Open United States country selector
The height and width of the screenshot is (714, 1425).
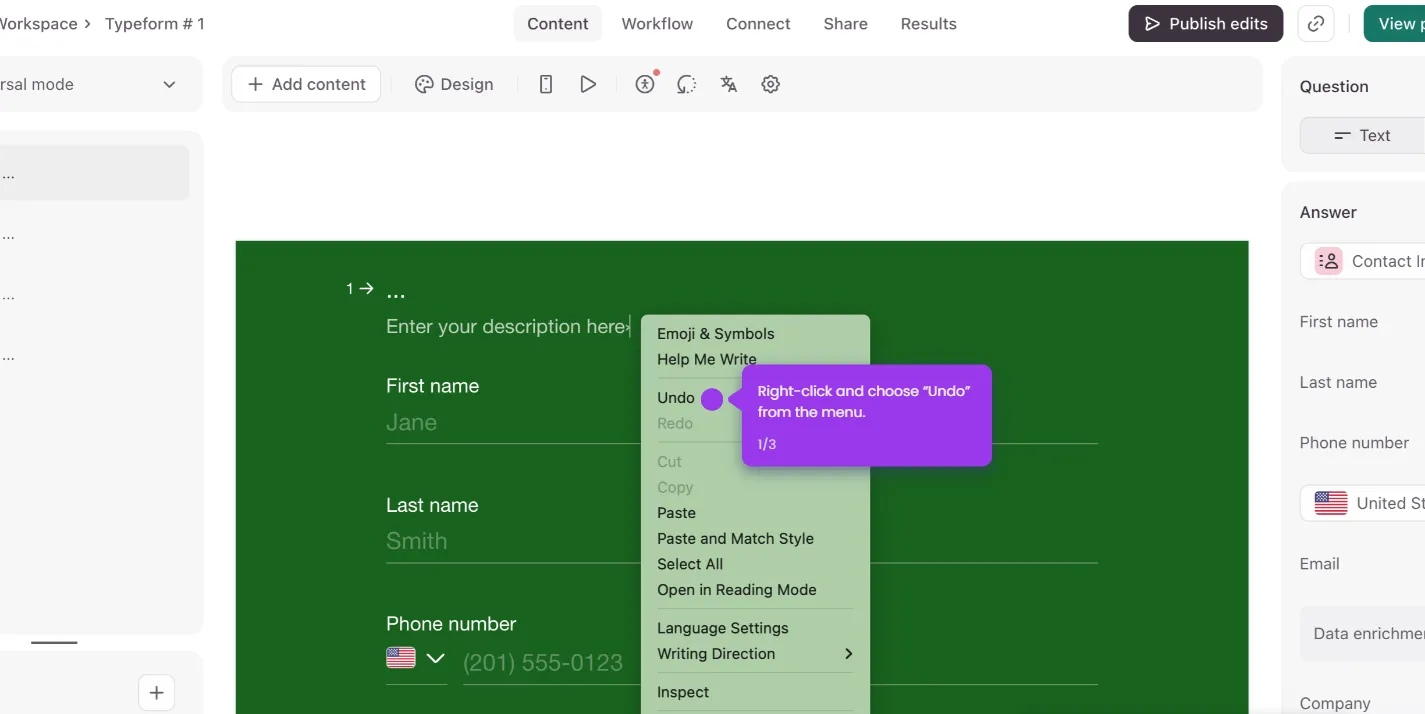1362,503
